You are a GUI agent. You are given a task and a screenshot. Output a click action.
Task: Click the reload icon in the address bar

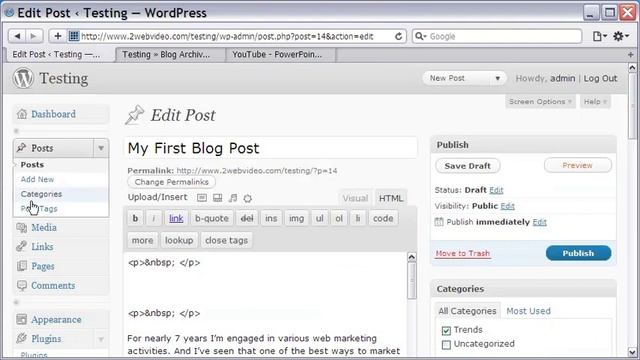(398, 36)
